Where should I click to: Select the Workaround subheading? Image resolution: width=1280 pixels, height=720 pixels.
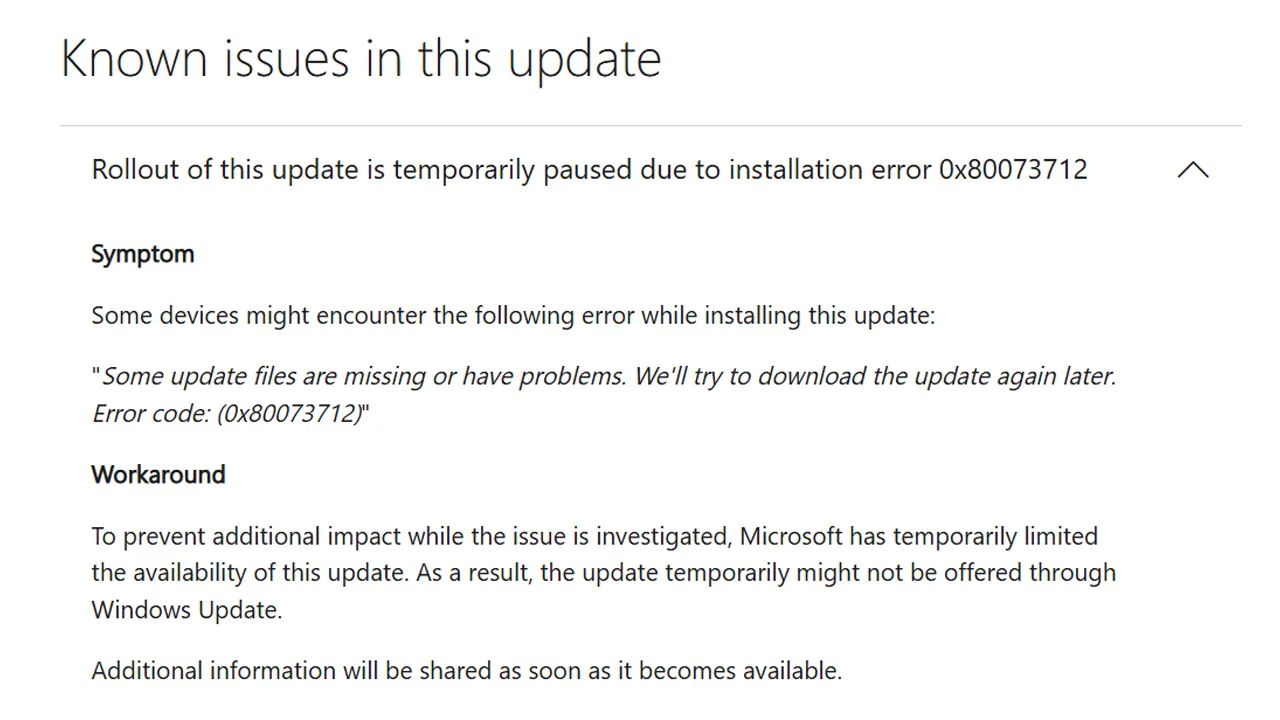click(158, 474)
